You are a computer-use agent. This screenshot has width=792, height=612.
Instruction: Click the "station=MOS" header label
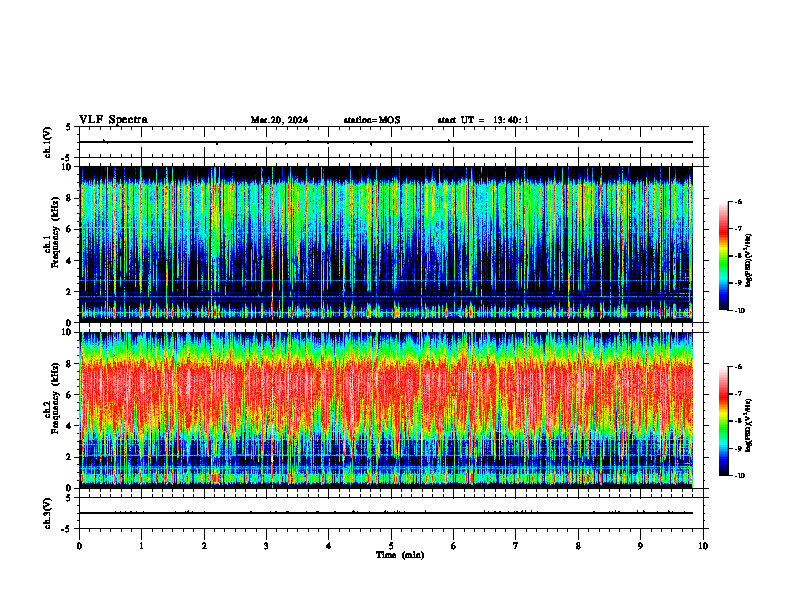pos(372,120)
